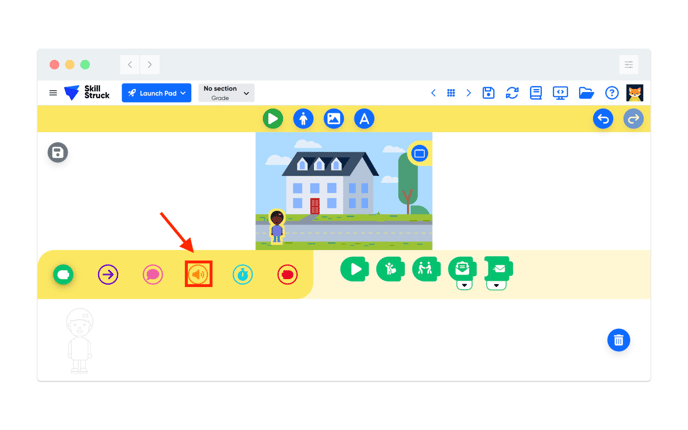688x430 pixels.
Task: Select the character on the stage
Action: click(277, 225)
